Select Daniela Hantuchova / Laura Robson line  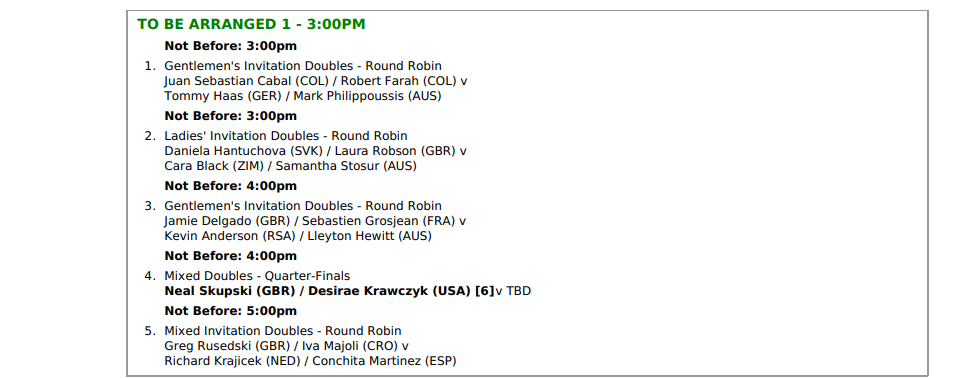coord(316,151)
